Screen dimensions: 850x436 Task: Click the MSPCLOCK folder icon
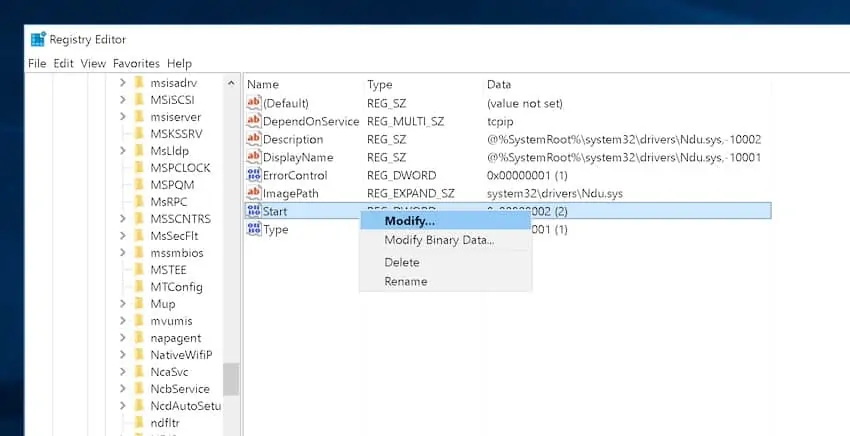point(139,168)
